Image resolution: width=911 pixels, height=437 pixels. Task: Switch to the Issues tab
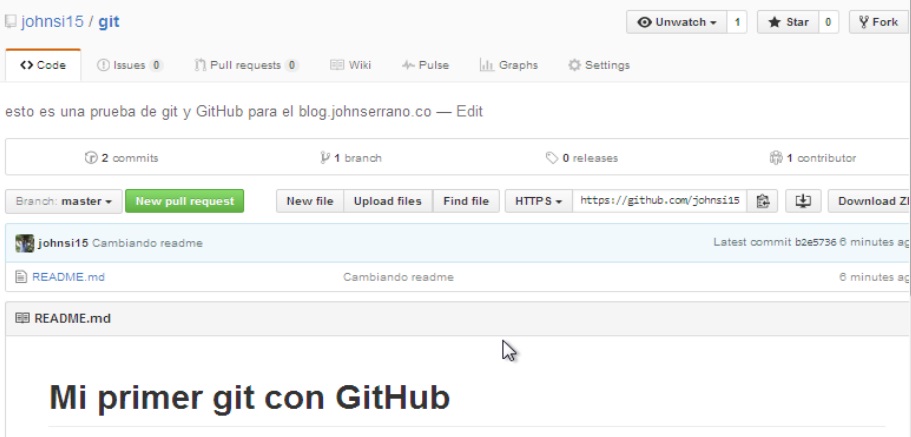tap(130, 65)
